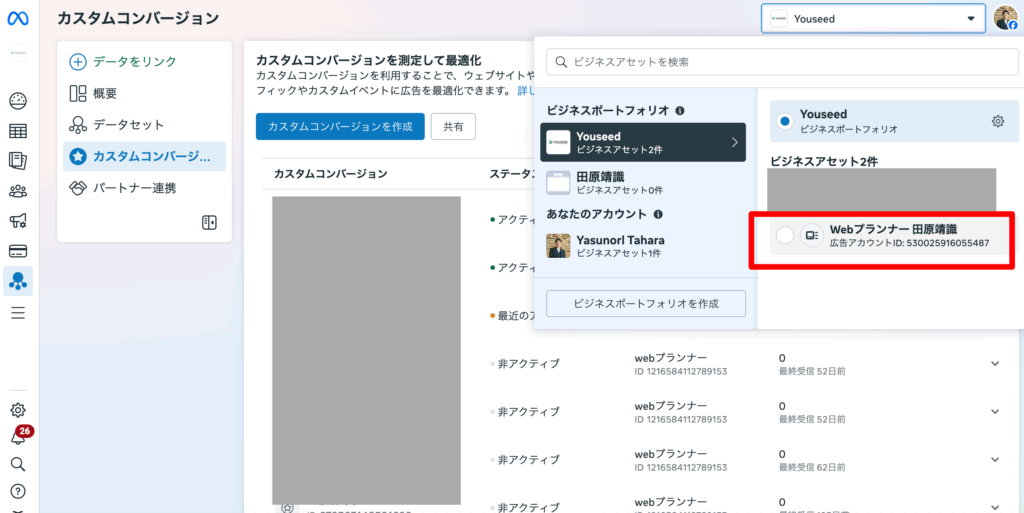The width and height of the screenshot is (1024, 513).
Task: Click the search magnifier in sidebar
Action: tap(18, 464)
